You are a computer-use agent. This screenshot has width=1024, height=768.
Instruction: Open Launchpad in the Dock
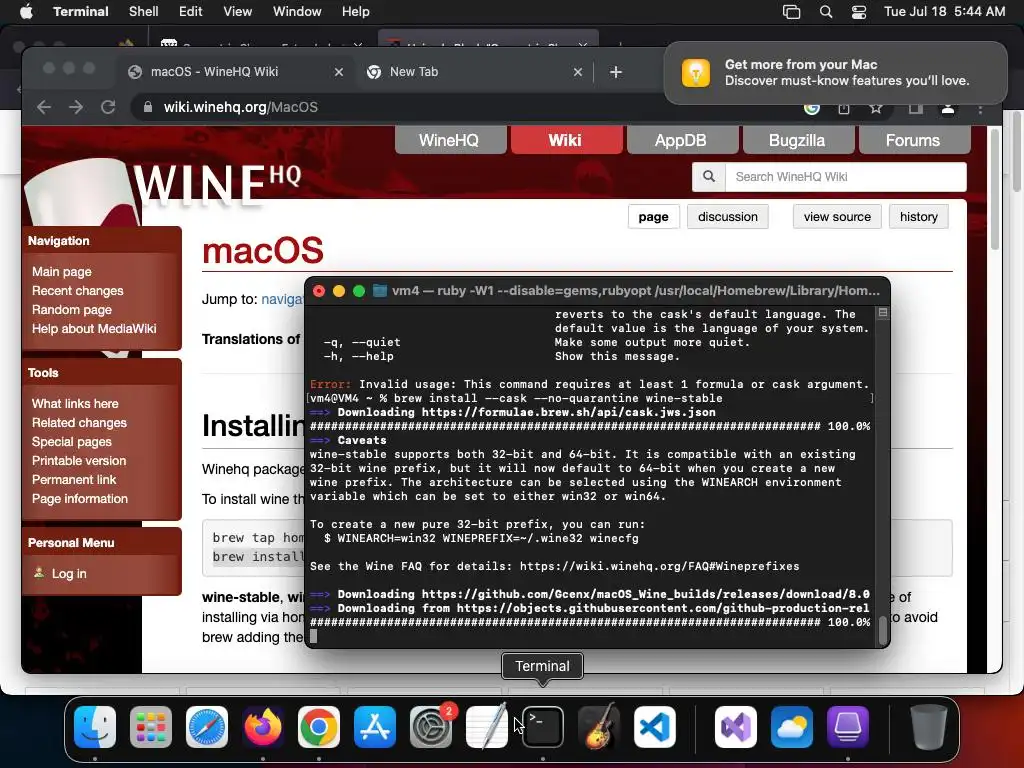pyautogui.click(x=151, y=727)
